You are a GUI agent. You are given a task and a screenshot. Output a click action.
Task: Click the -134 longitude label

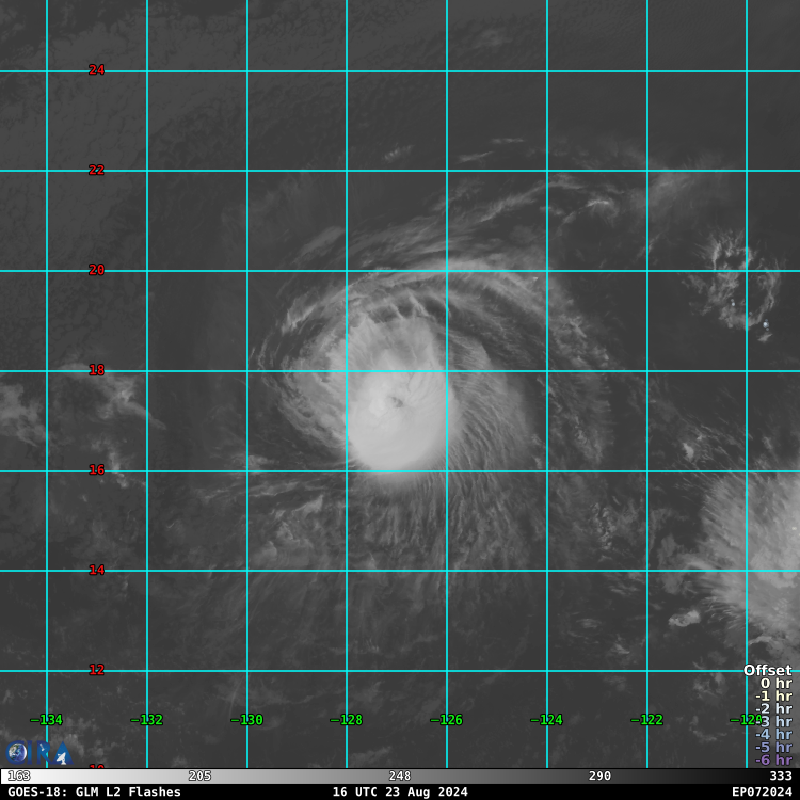coord(46,720)
